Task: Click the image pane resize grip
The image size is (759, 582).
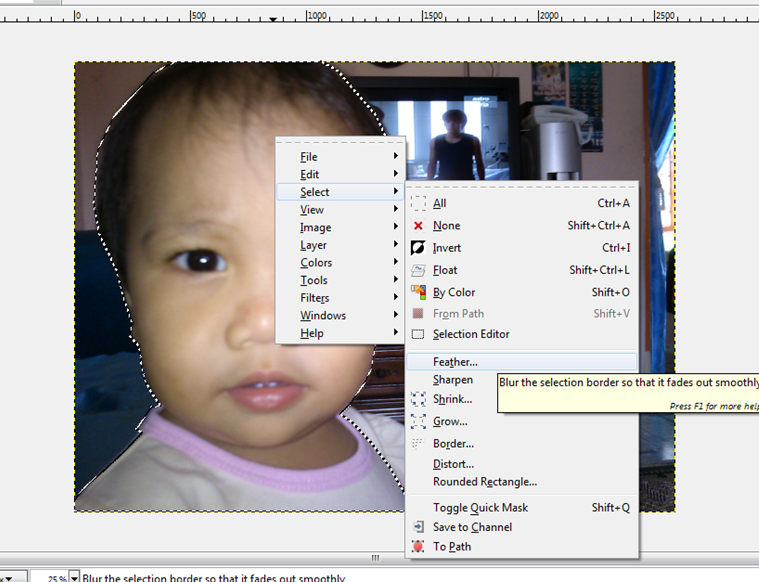Action: coord(376,558)
